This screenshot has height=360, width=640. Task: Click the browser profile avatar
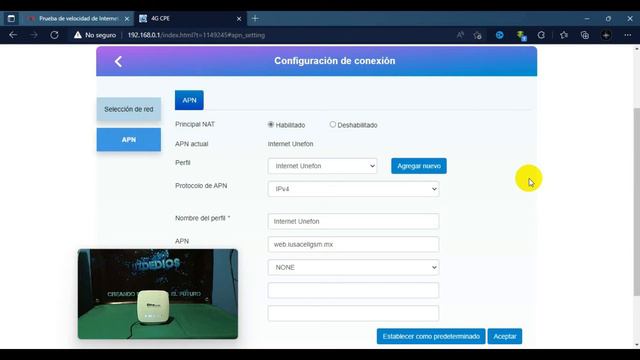tap(606, 35)
